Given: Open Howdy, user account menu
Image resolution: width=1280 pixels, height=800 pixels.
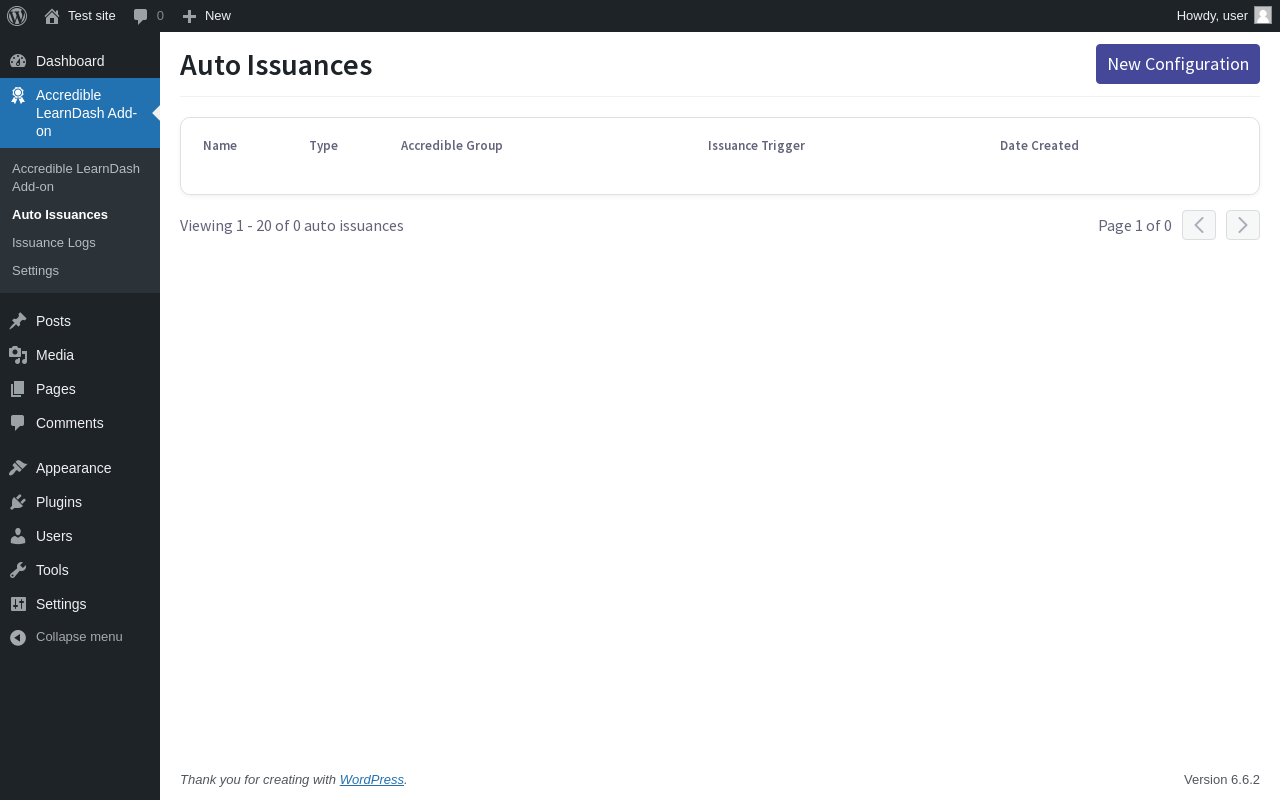Looking at the screenshot, I should 1224,16.
